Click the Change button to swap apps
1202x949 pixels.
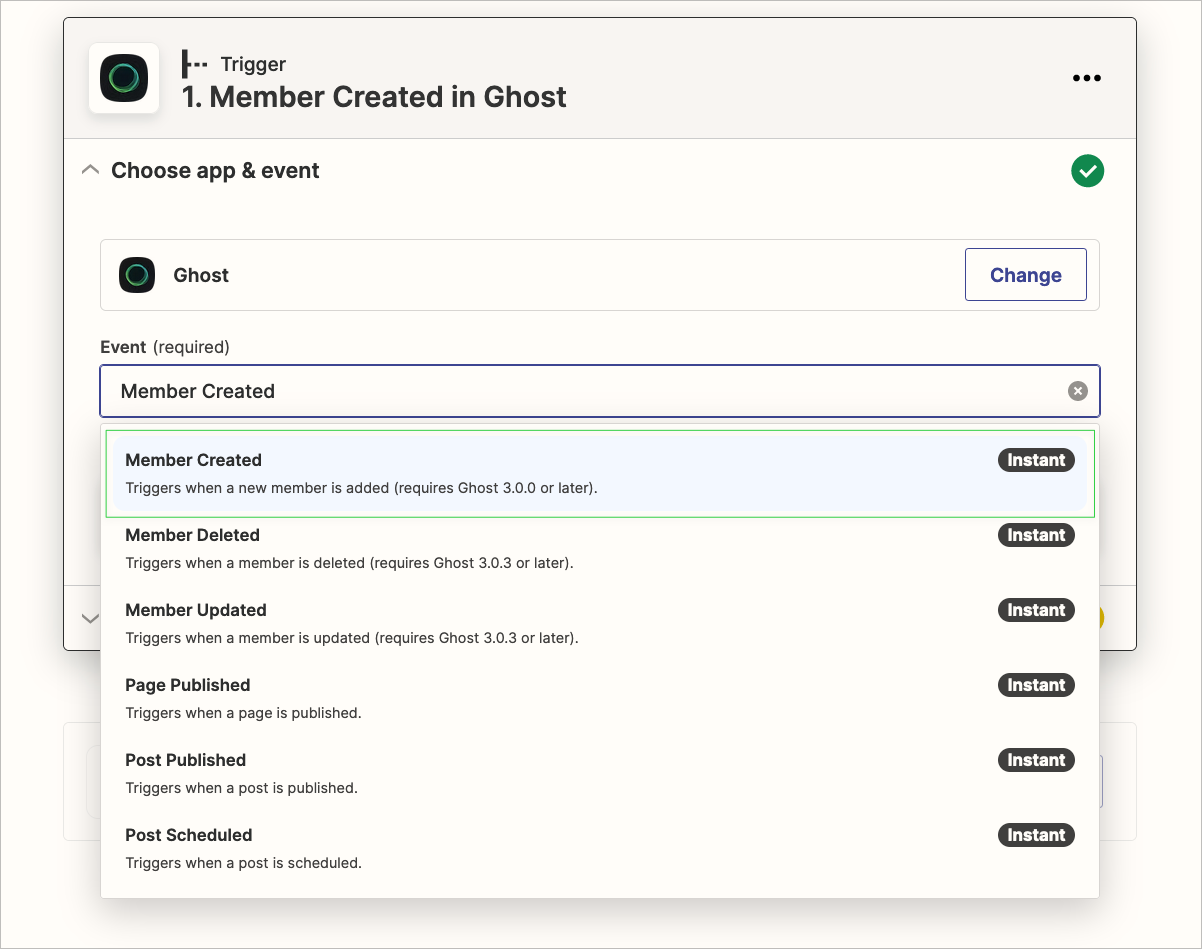pos(1025,274)
